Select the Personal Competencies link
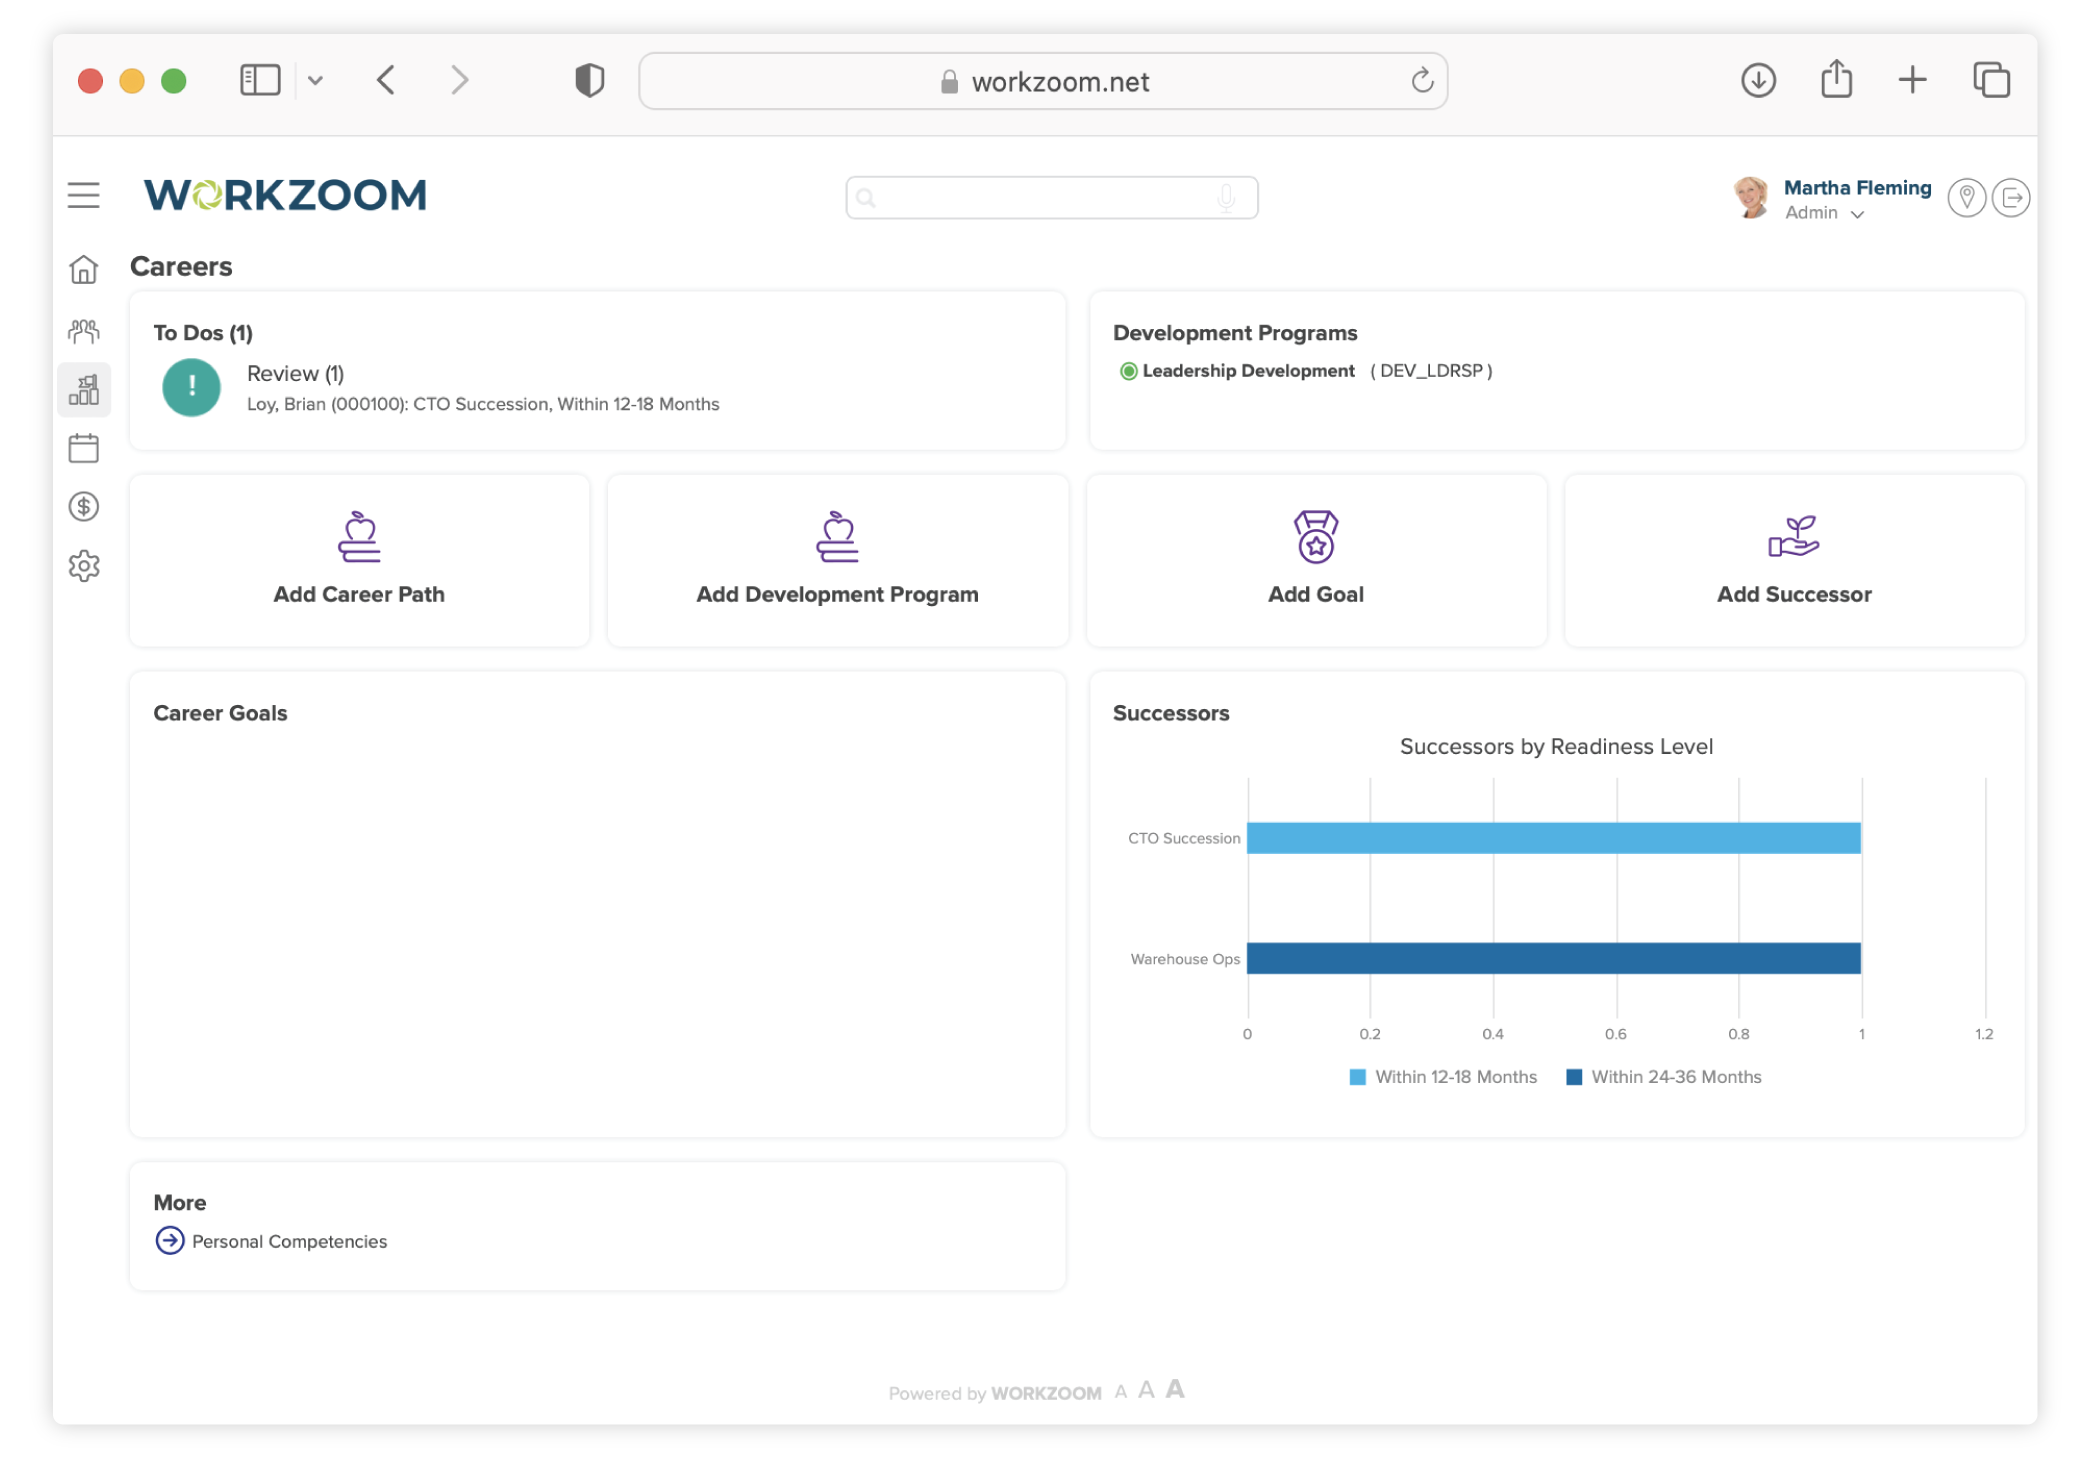The width and height of the screenshot is (2084, 1459). [288, 1240]
